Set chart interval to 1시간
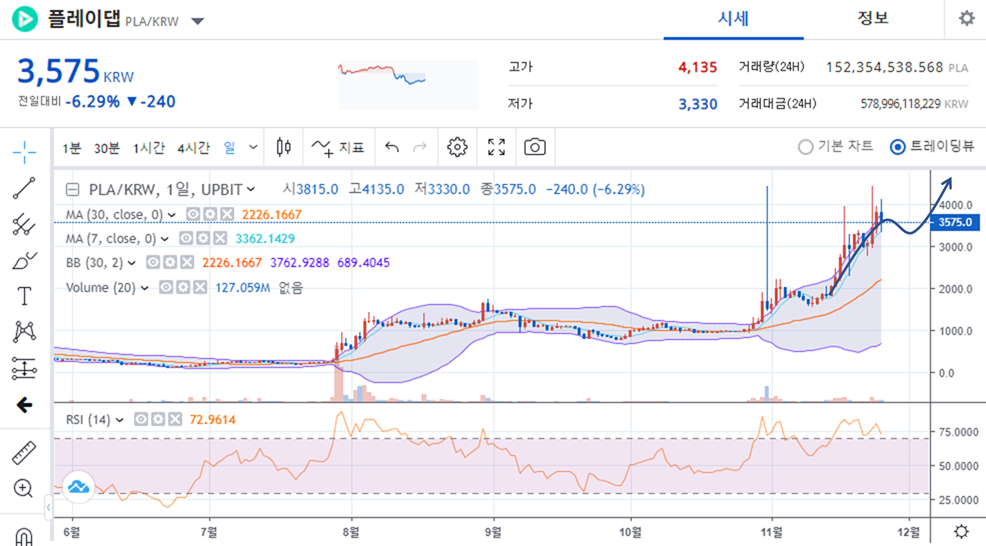 coord(148,148)
